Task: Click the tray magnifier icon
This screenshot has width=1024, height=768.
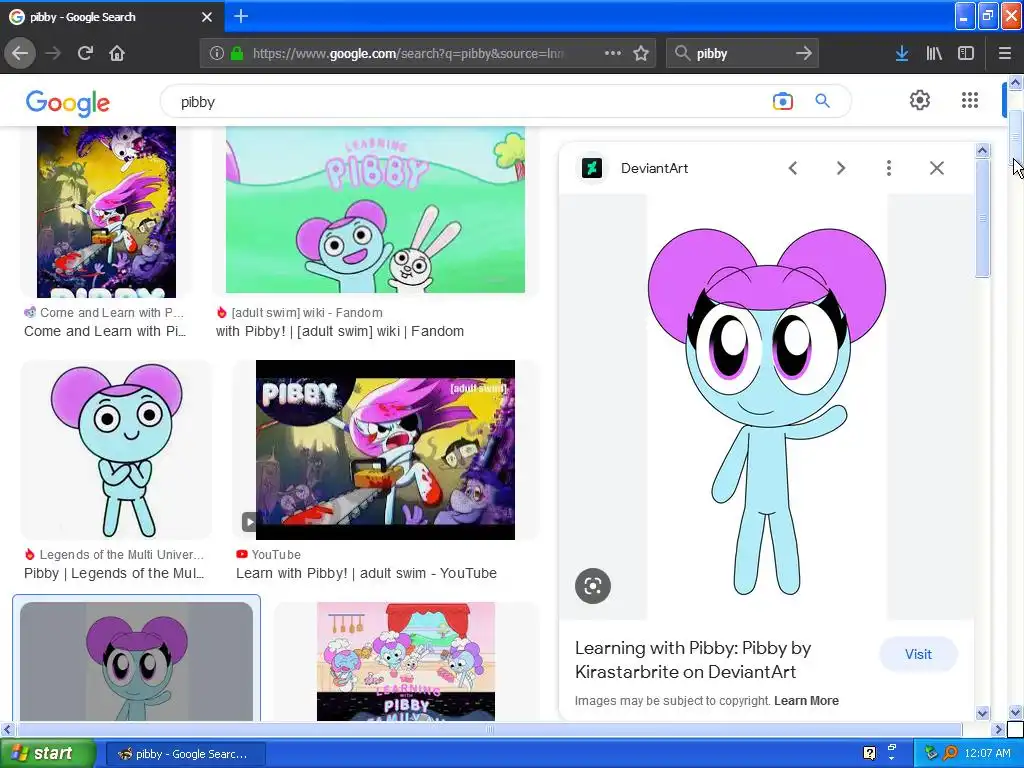Action: tap(950, 753)
